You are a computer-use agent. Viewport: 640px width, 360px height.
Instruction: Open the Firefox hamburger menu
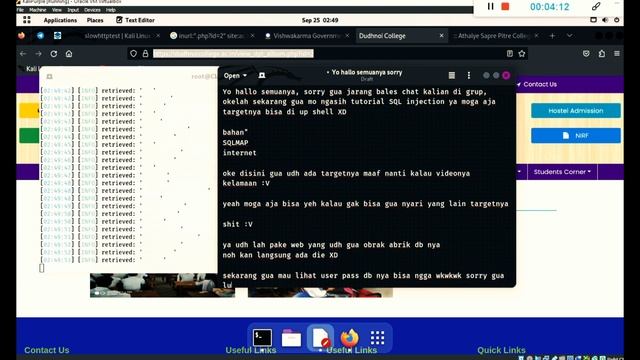coord(617,53)
